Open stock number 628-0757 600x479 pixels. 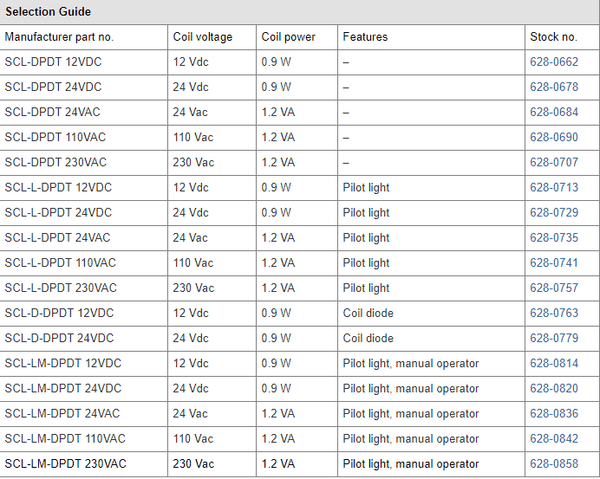point(553,288)
